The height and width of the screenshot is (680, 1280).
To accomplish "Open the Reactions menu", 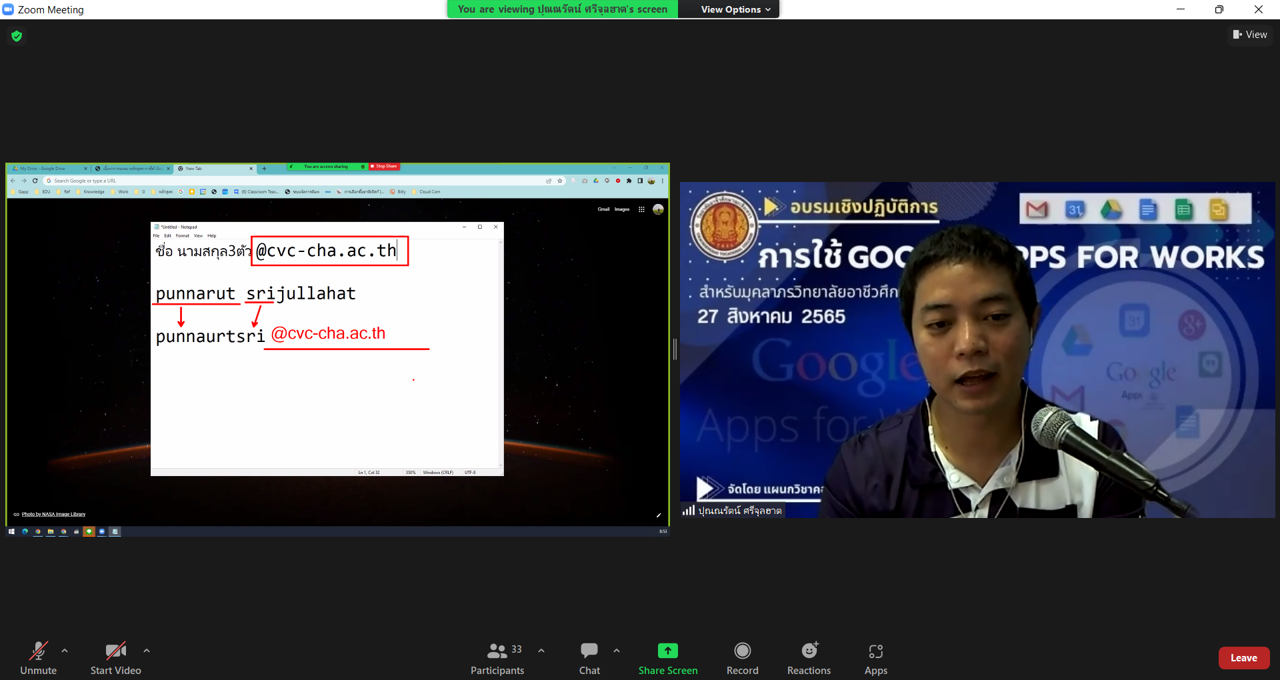I will pyautogui.click(x=809, y=658).
